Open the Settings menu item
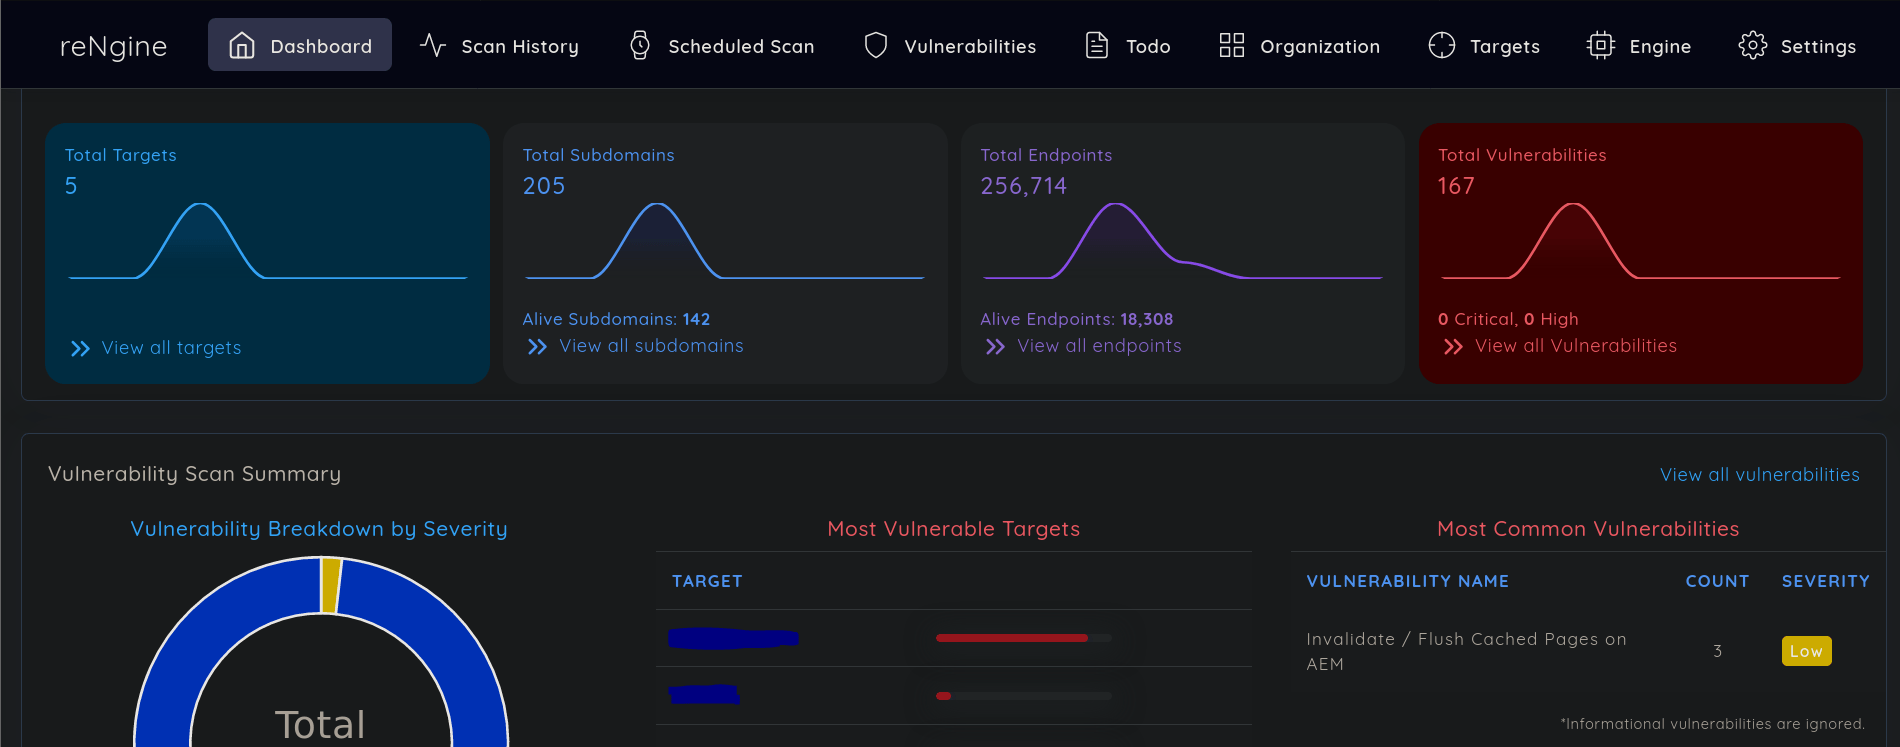 (x=1798, y=45)
